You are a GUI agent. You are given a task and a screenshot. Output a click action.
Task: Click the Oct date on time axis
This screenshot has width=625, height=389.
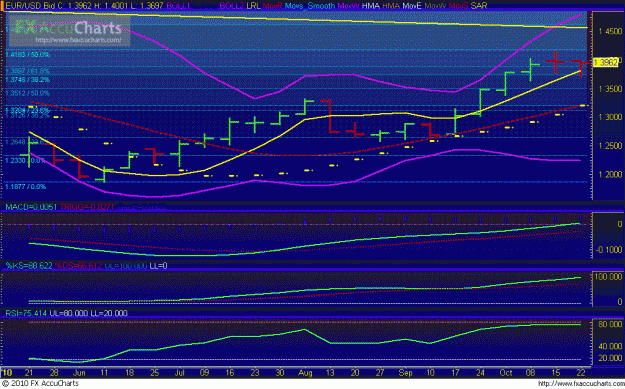[x=506, y=373]
